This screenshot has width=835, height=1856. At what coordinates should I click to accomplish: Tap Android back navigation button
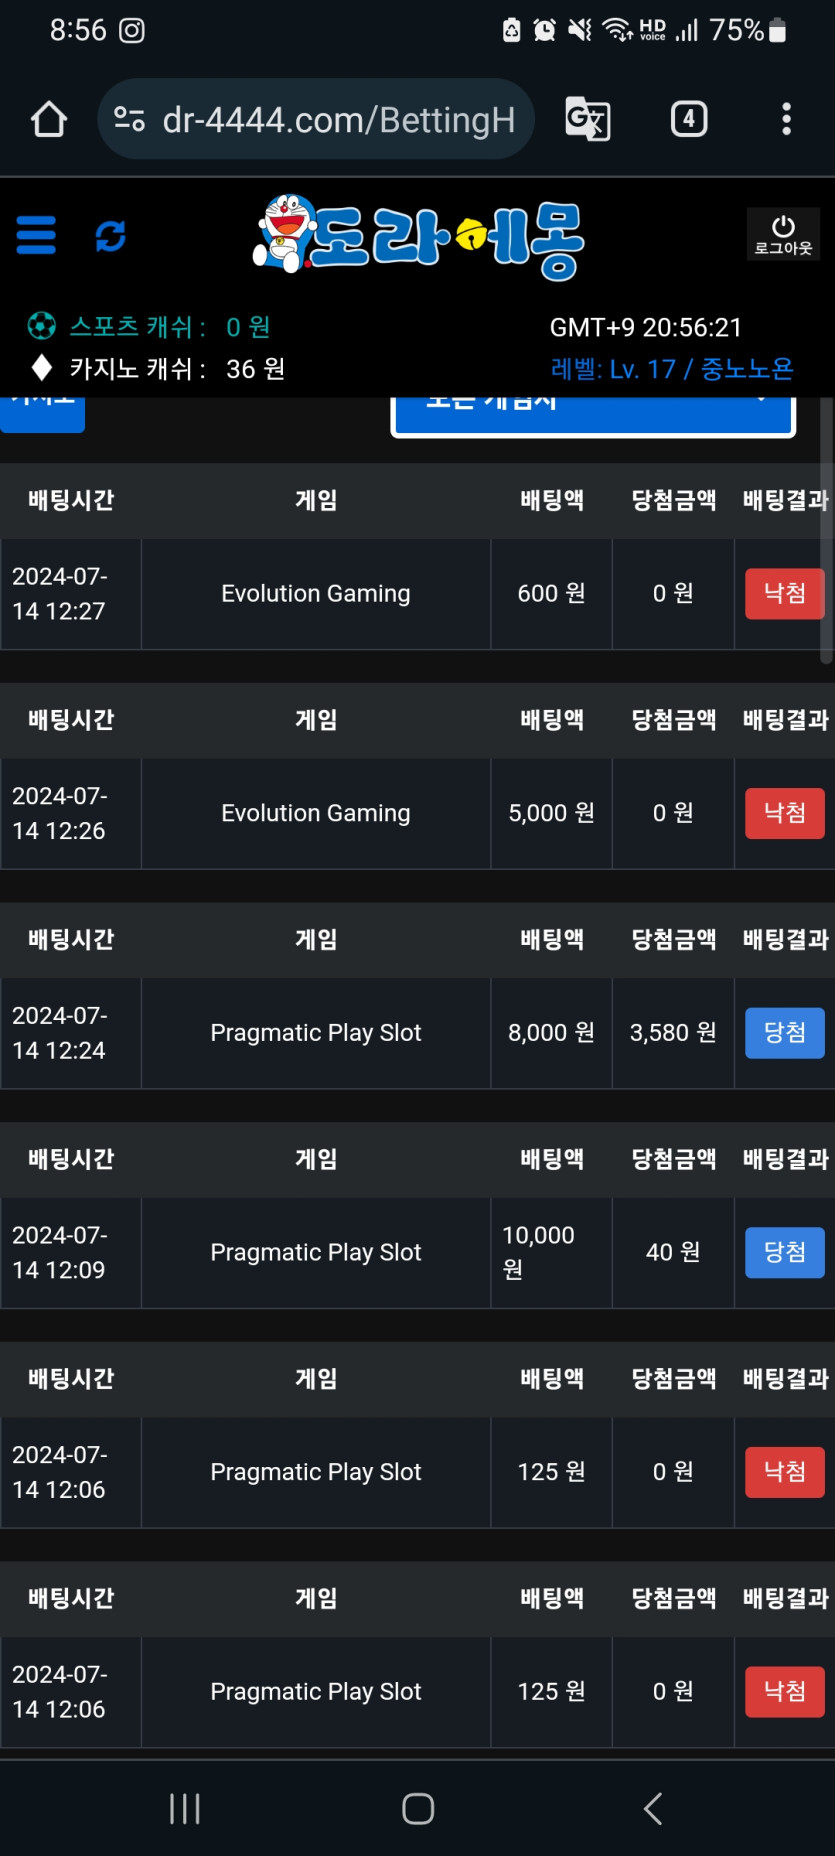(x=653, y=1808)
